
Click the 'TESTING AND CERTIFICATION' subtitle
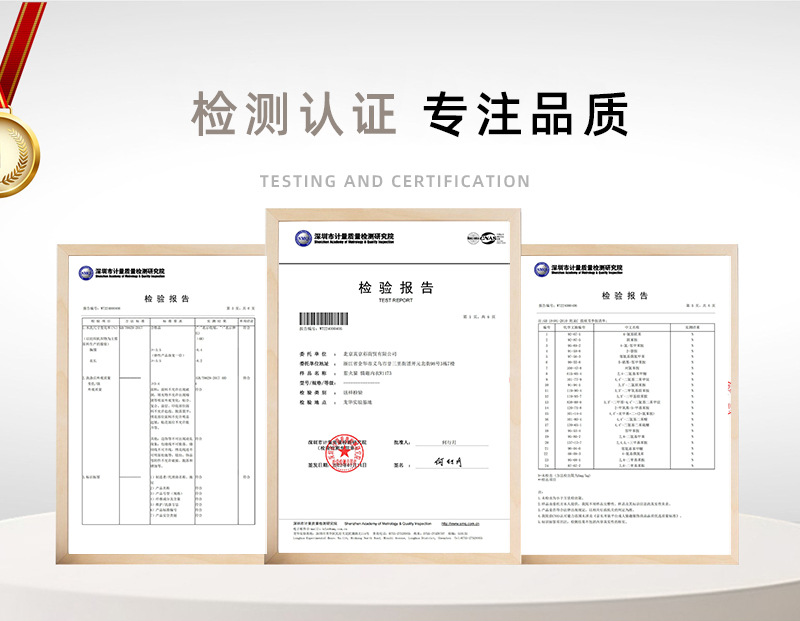pyautogui.click(x=395, y=181)
